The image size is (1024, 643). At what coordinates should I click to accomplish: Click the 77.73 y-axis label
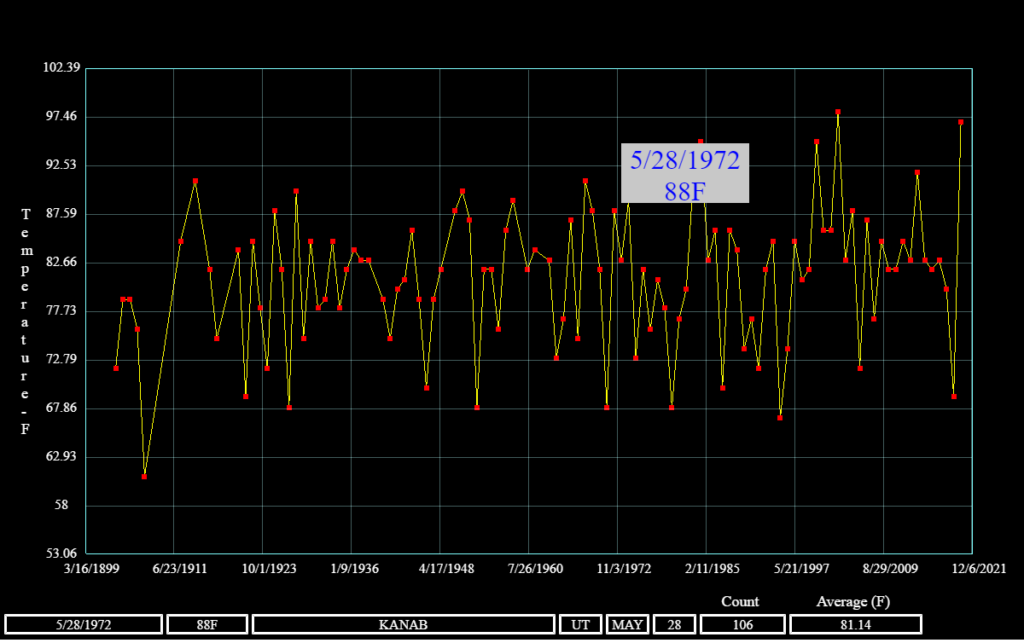(x=61, y=310)
